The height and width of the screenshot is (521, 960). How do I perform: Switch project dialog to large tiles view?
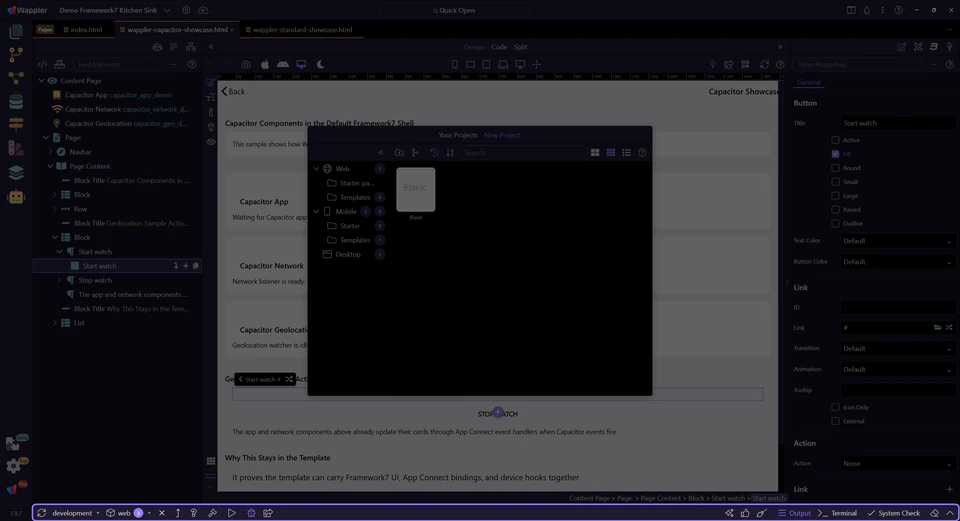click(594, 152)
